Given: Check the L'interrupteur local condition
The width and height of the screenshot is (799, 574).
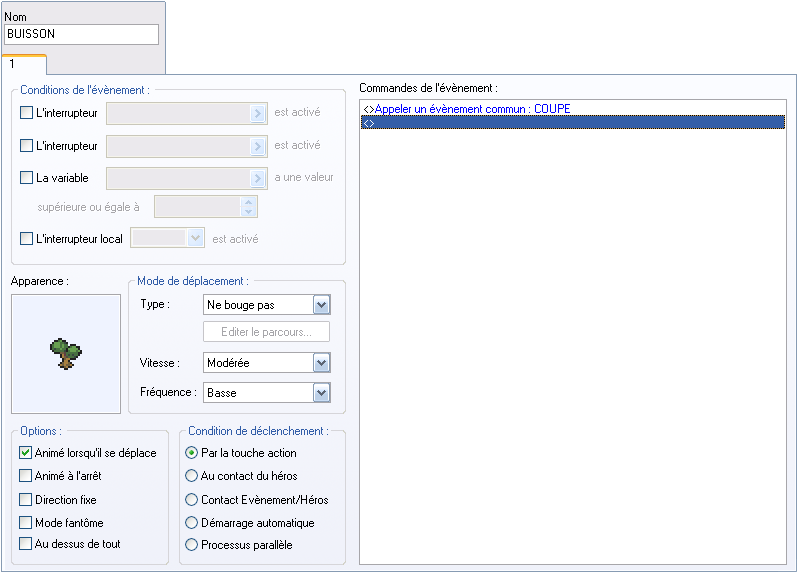Looking at the screenshot, I should (x=26, y=238).
